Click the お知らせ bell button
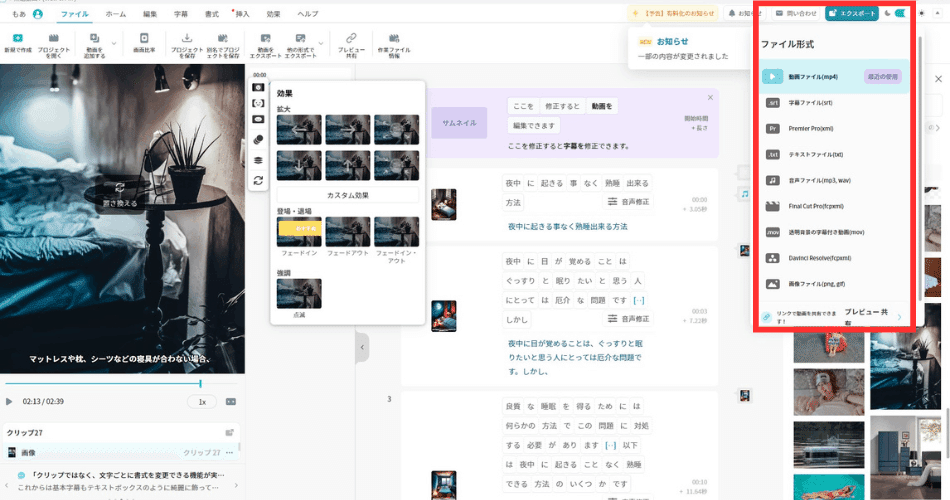 pyautogui.click(x=744, y=13)
